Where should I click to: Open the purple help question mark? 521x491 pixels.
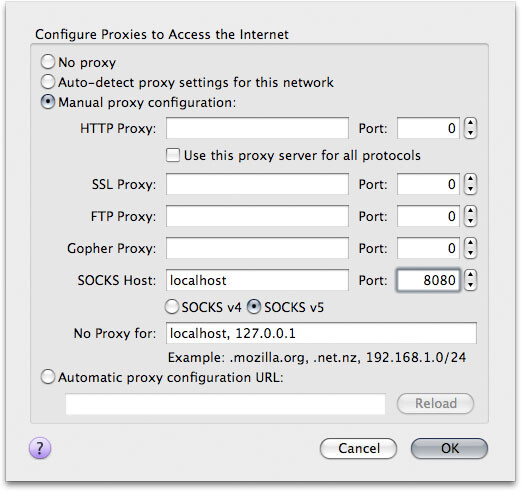pyautogui.click(x=40, y=448)
